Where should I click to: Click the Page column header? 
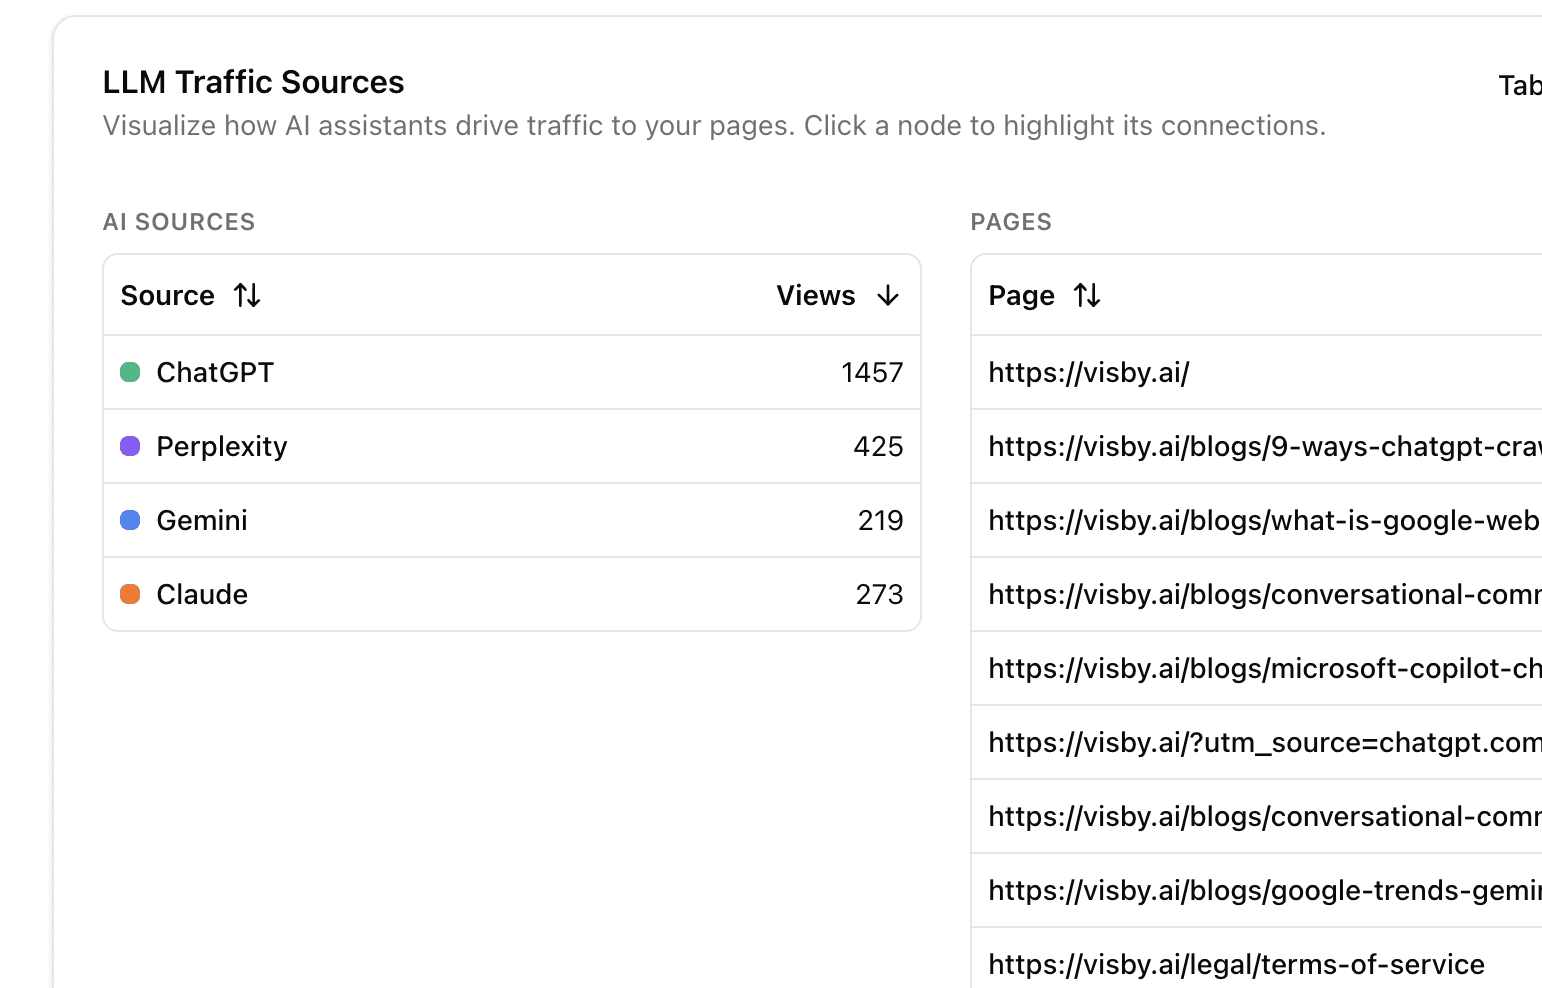(x=1022, y=296)
